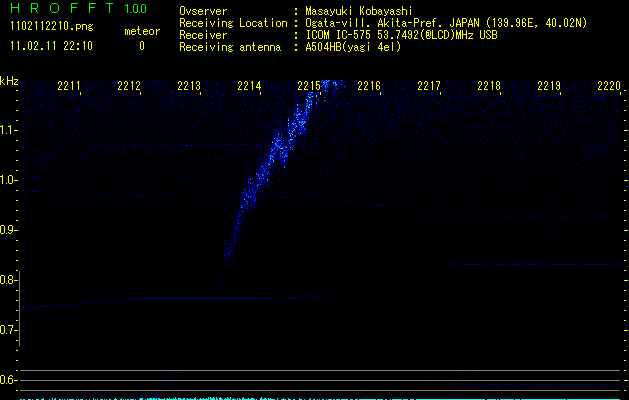Click the meteor count value 0

pyautogui.click(x=142, y=46)
